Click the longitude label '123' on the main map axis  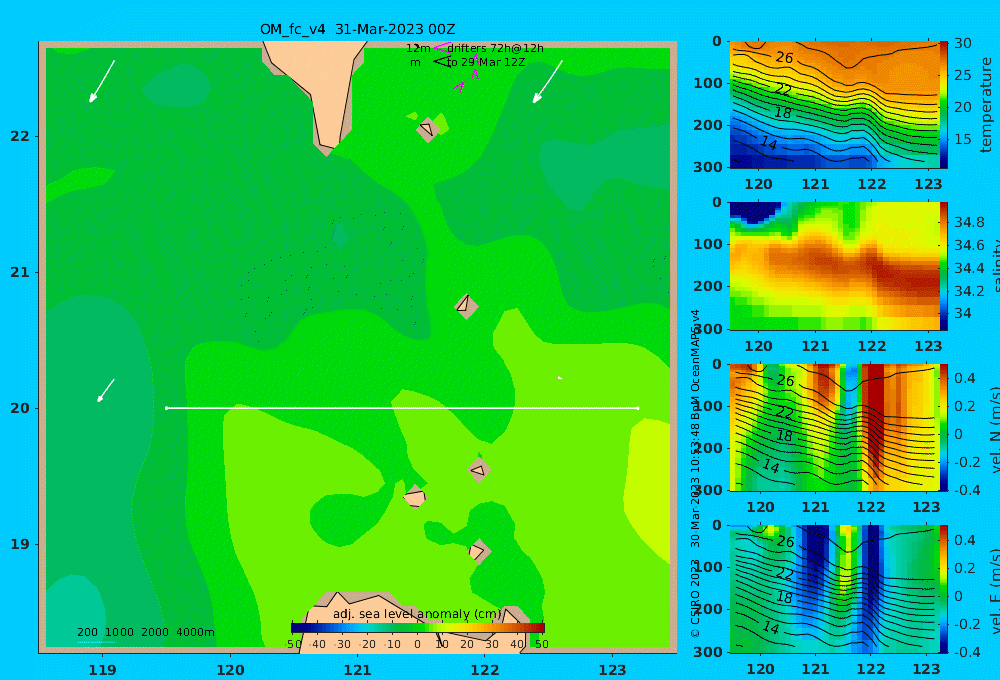613,670
